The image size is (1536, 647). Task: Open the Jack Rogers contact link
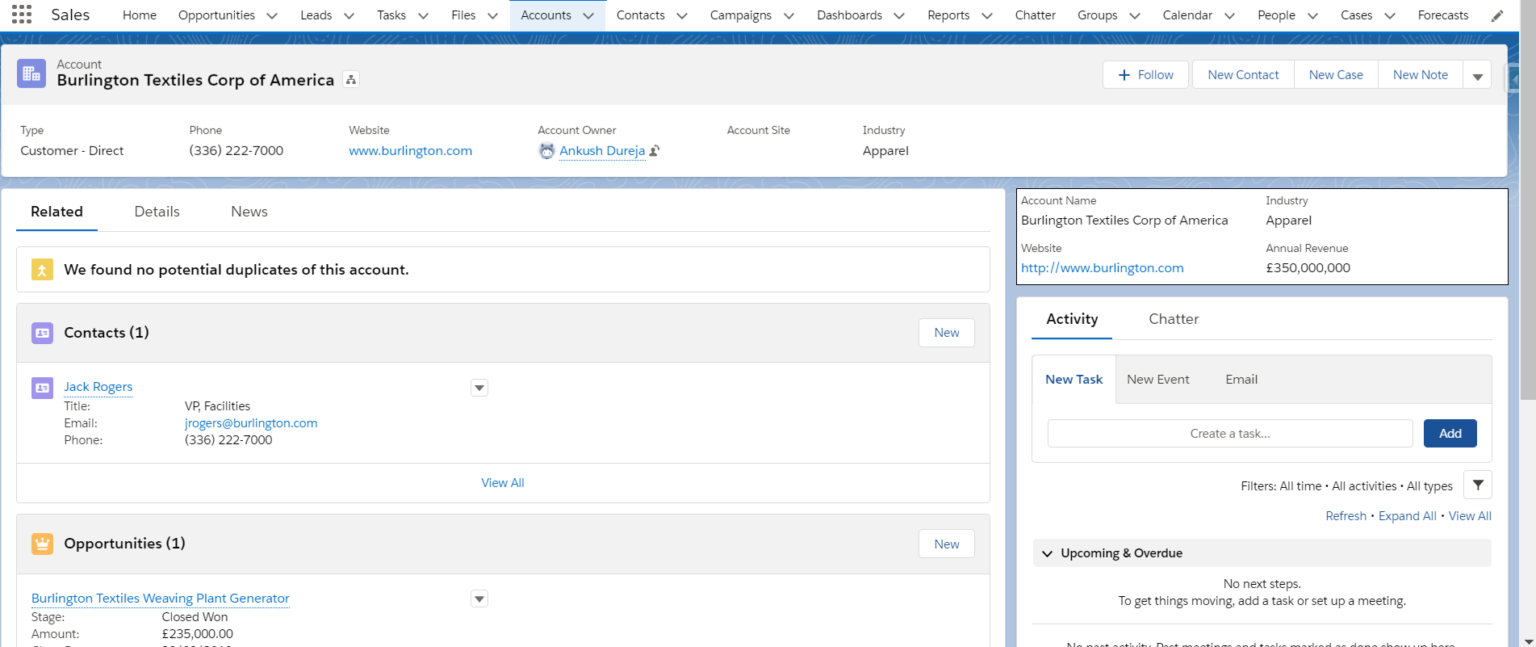[x=98, y=387]
